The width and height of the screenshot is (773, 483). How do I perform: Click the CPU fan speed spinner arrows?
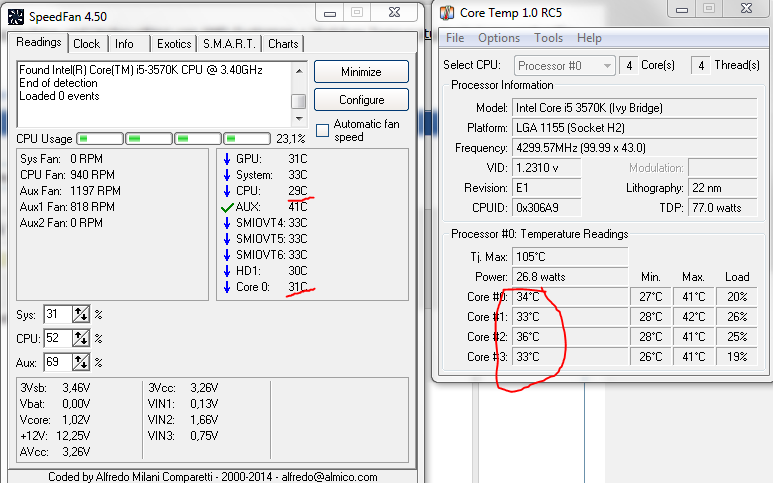click(x=81, y=338)
